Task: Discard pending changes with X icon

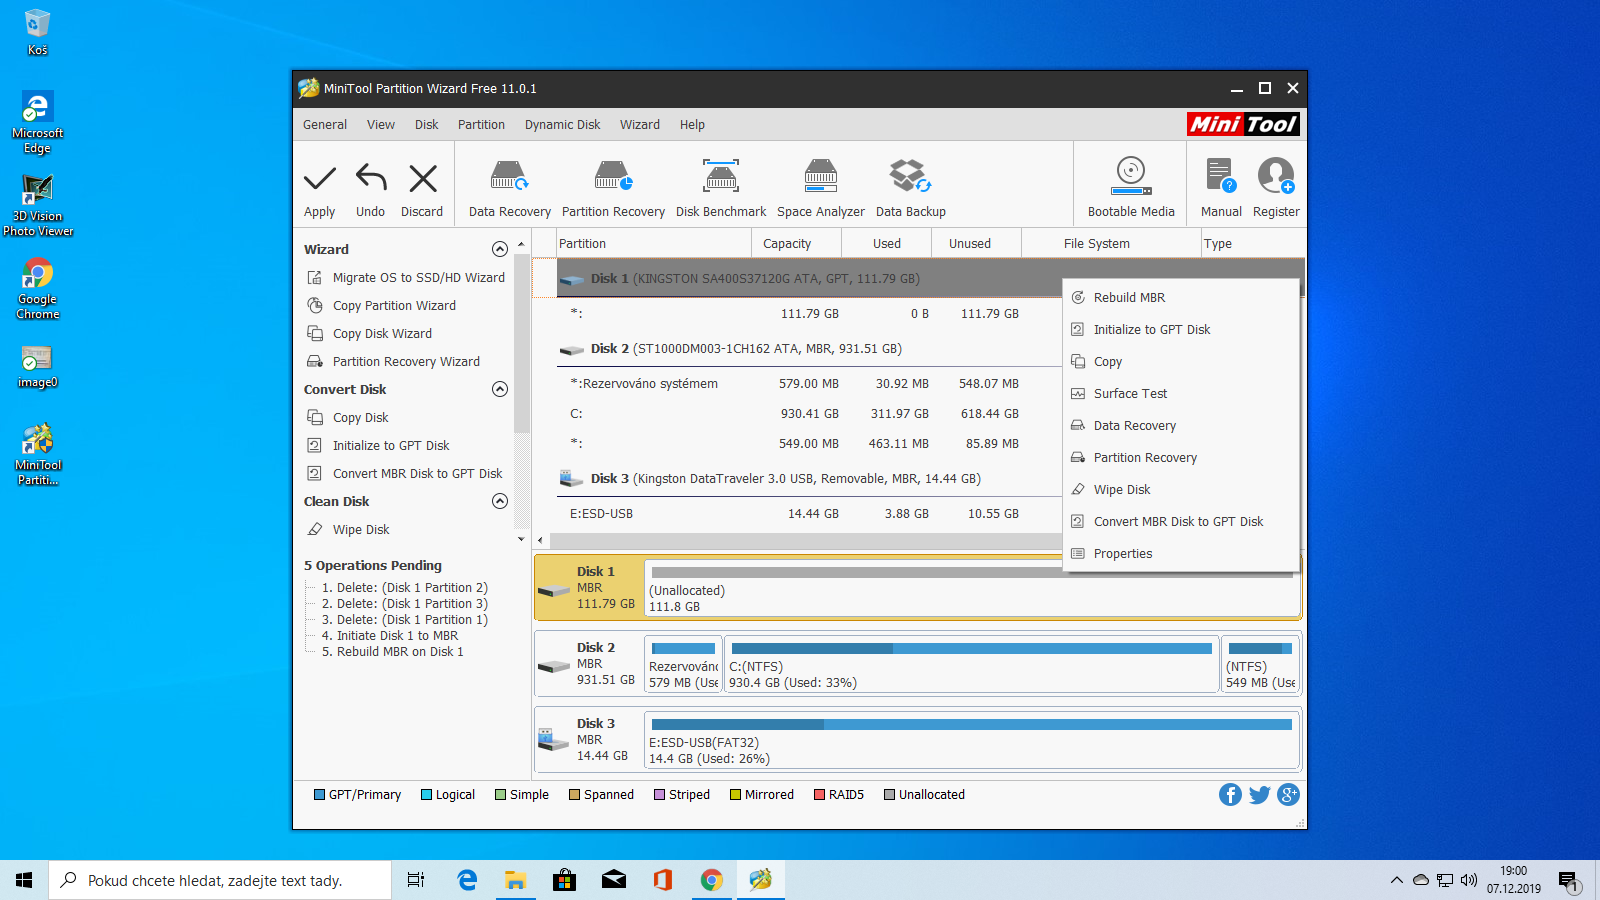Action: coord(423,179)
